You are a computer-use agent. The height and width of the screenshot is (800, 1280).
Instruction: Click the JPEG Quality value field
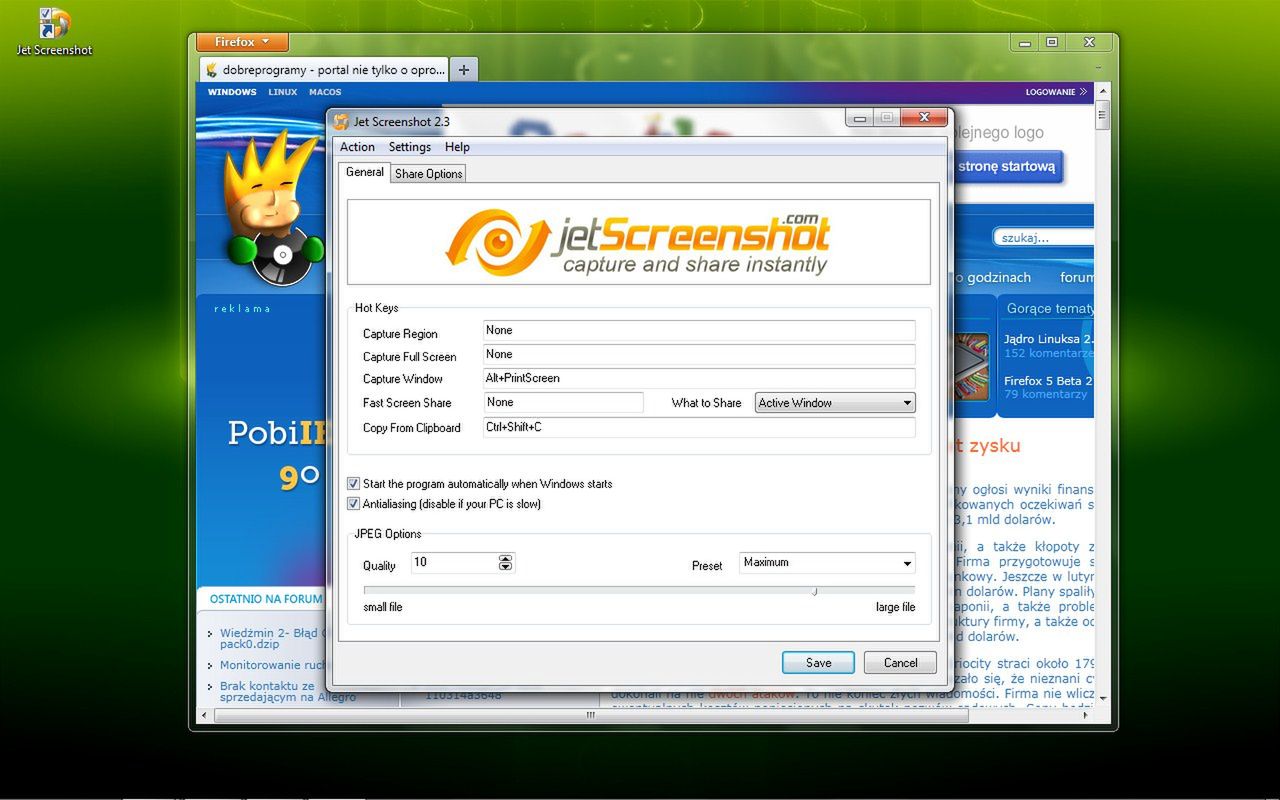pos(453,563)
